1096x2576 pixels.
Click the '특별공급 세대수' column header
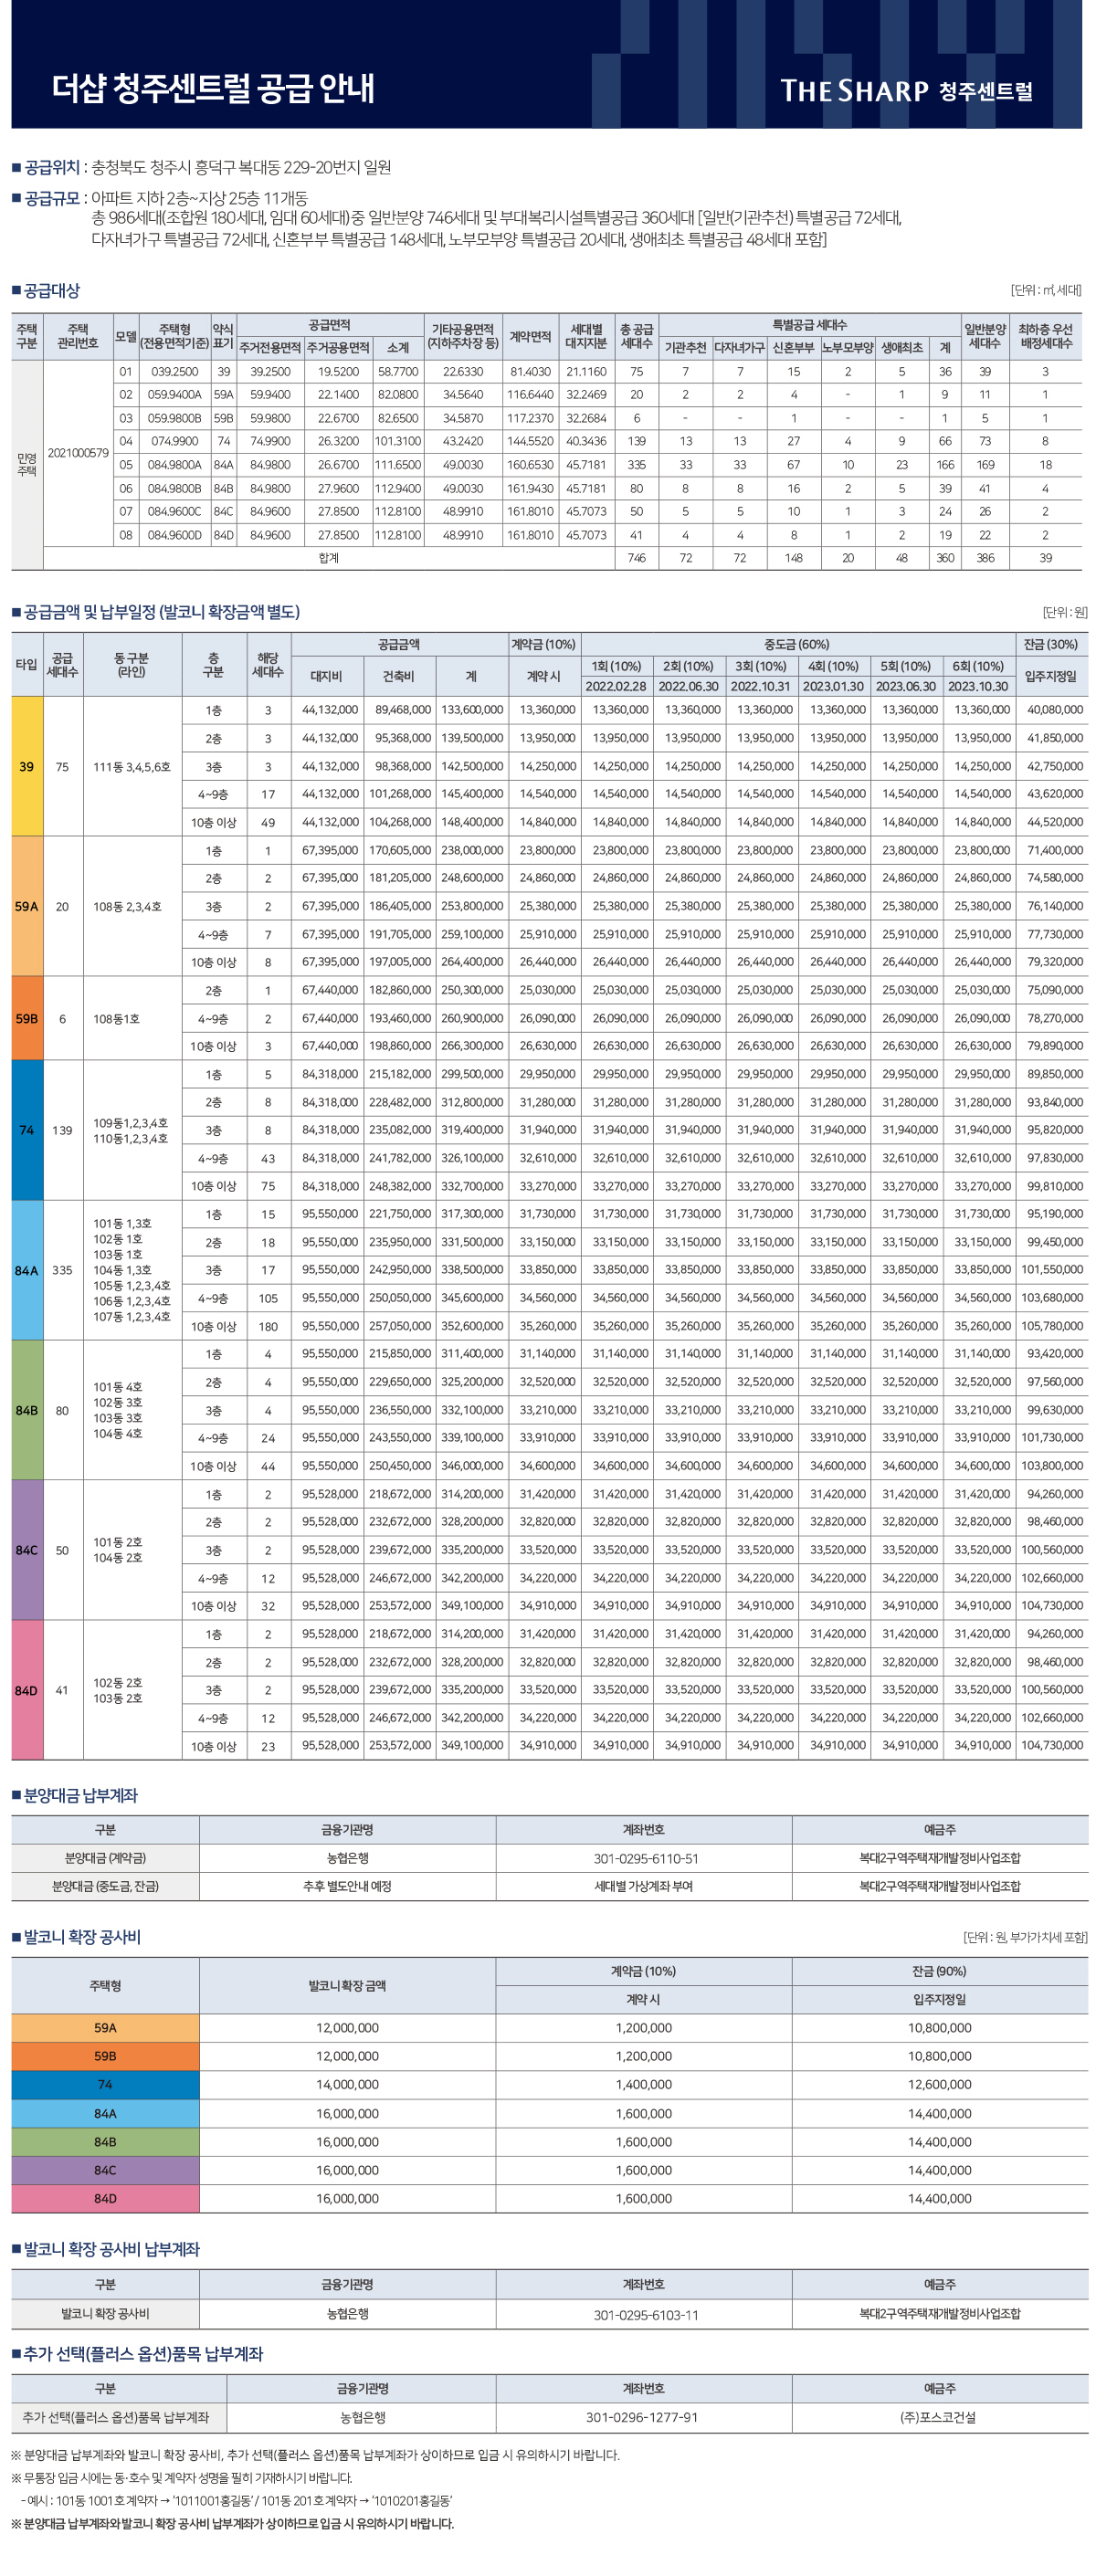[809, 325]
